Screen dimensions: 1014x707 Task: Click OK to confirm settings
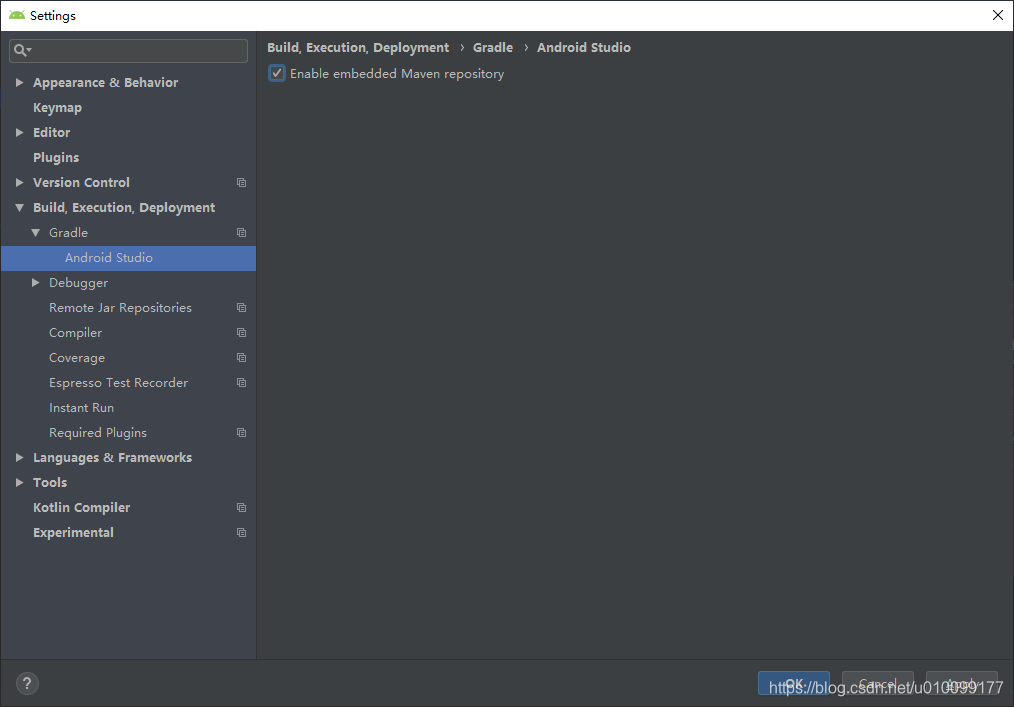pyautogui.click(x=793, y=683)
